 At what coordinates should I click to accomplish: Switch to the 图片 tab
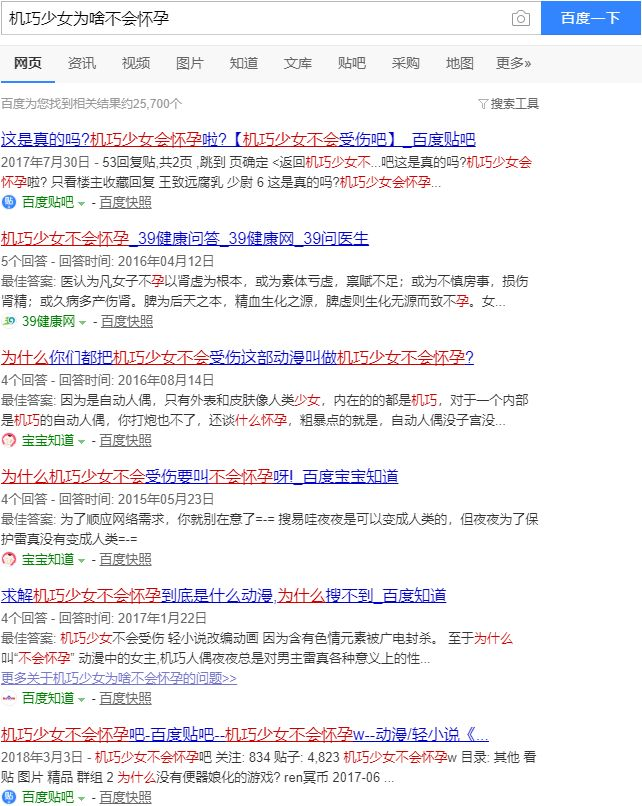(x=190, y=63)
